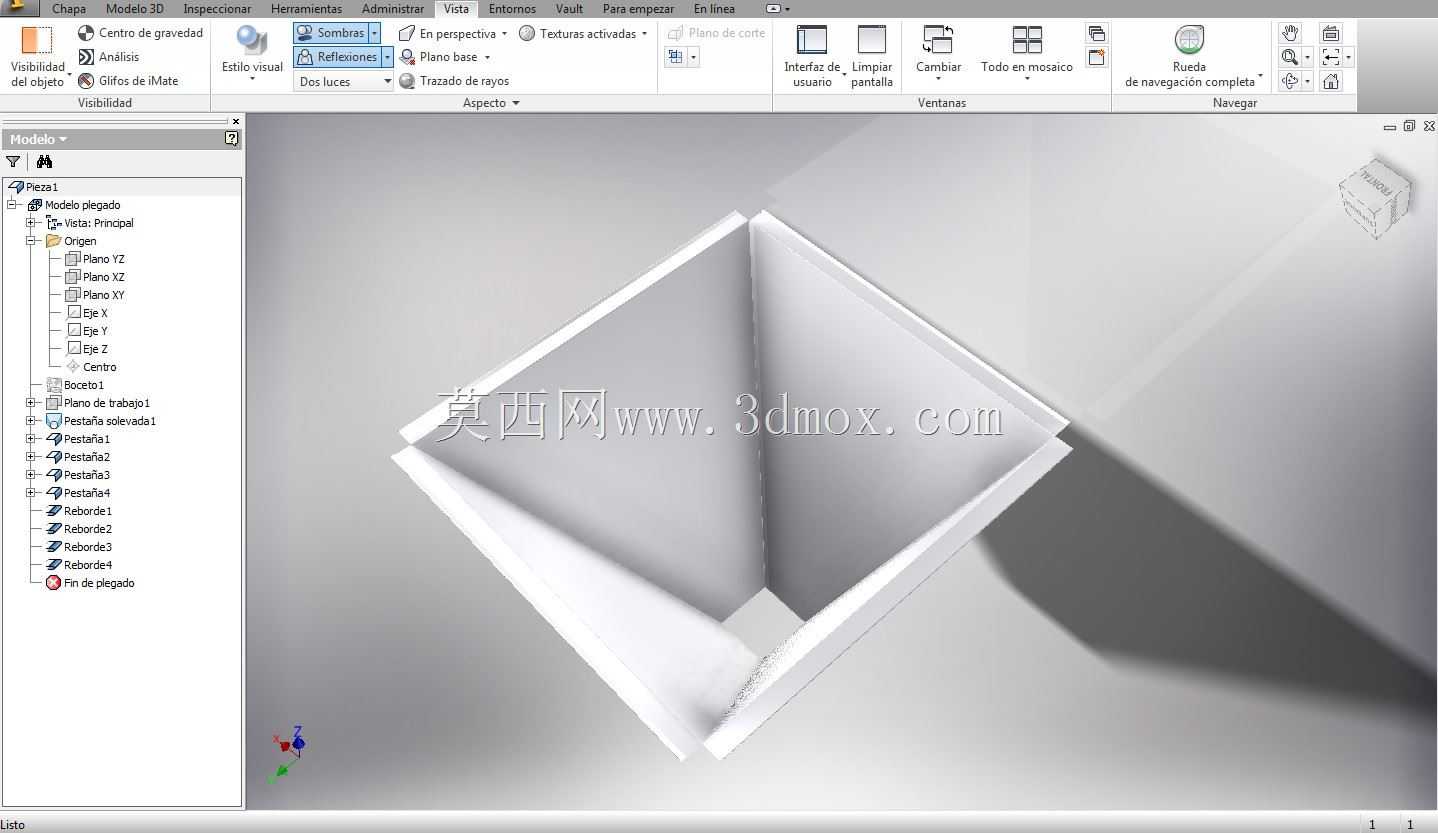
Task: Expand Plano de trabajo1 node
Action: coord(31,403)
